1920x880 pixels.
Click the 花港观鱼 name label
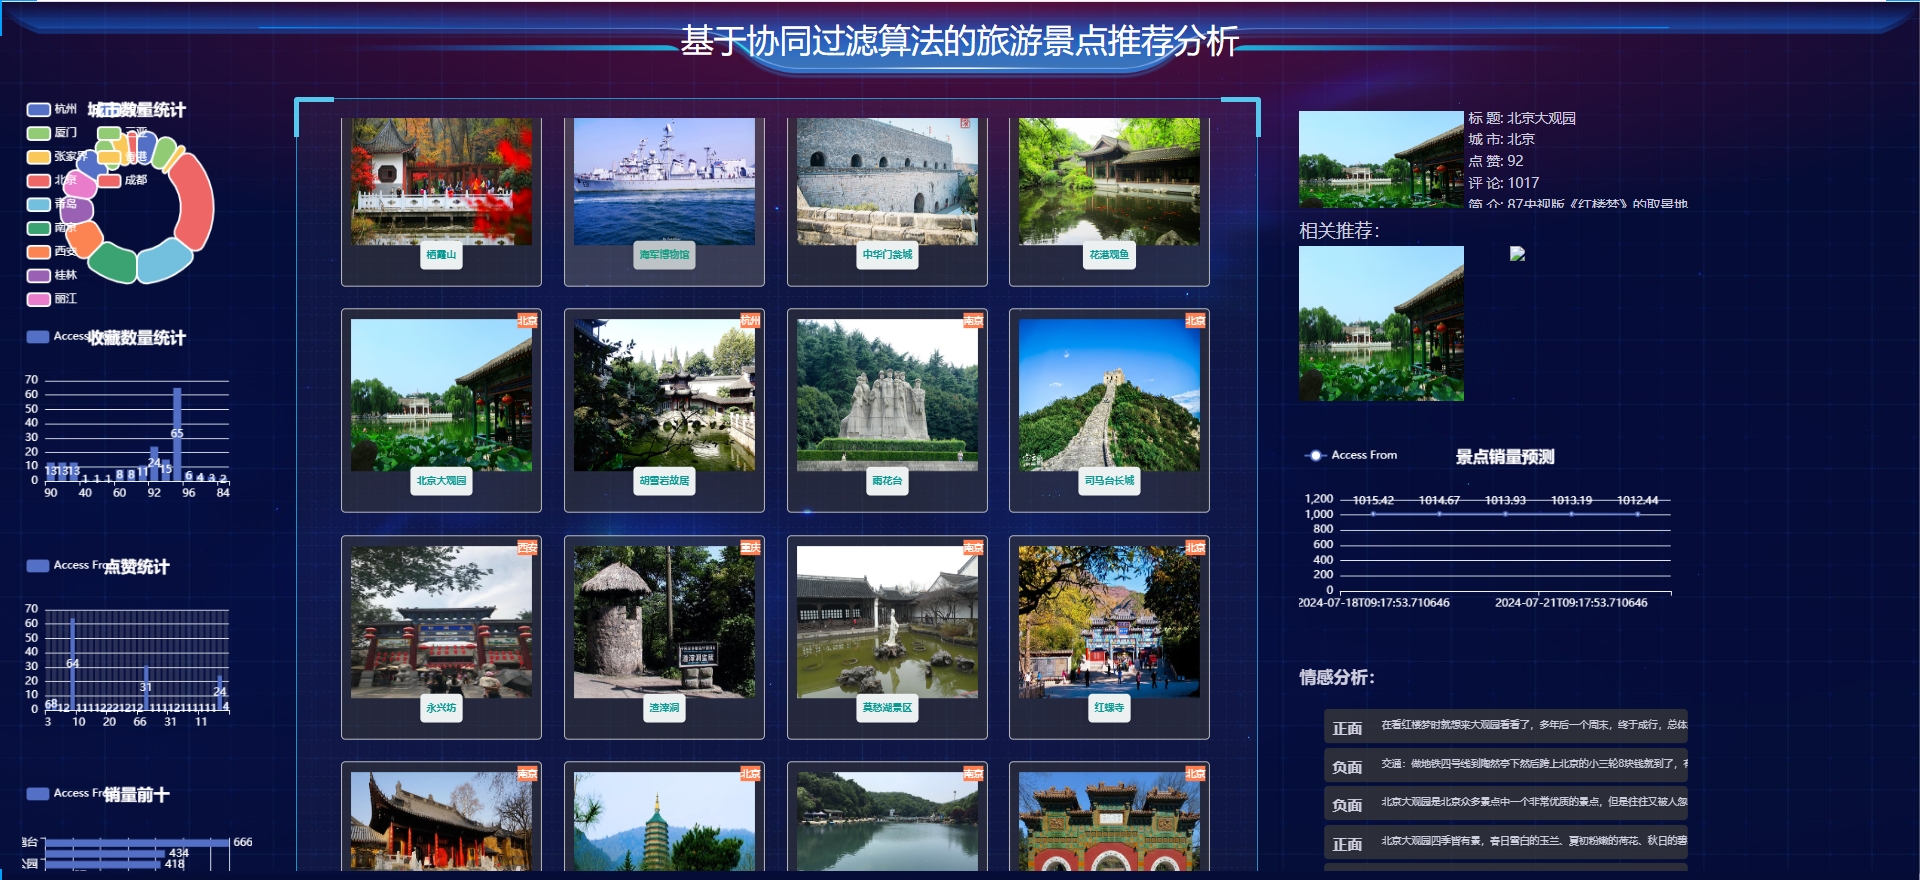click(x=1109, y=254)
